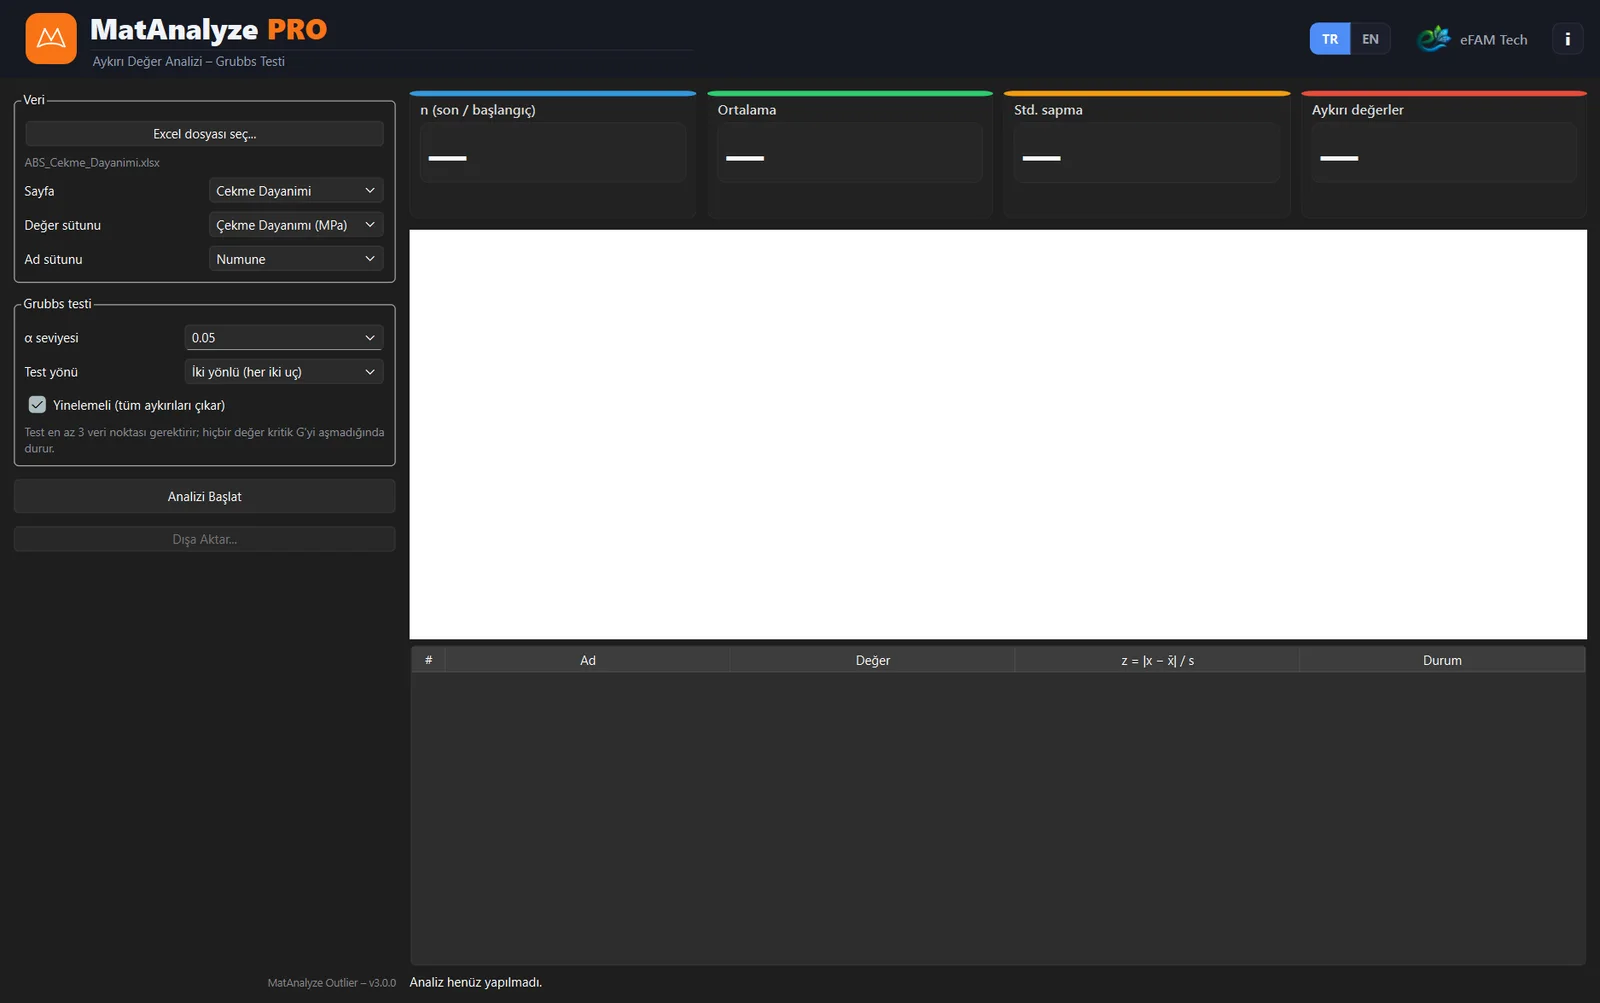Switch language to EN
Screen dimensions: 1600x1003
click(1370, 39)
